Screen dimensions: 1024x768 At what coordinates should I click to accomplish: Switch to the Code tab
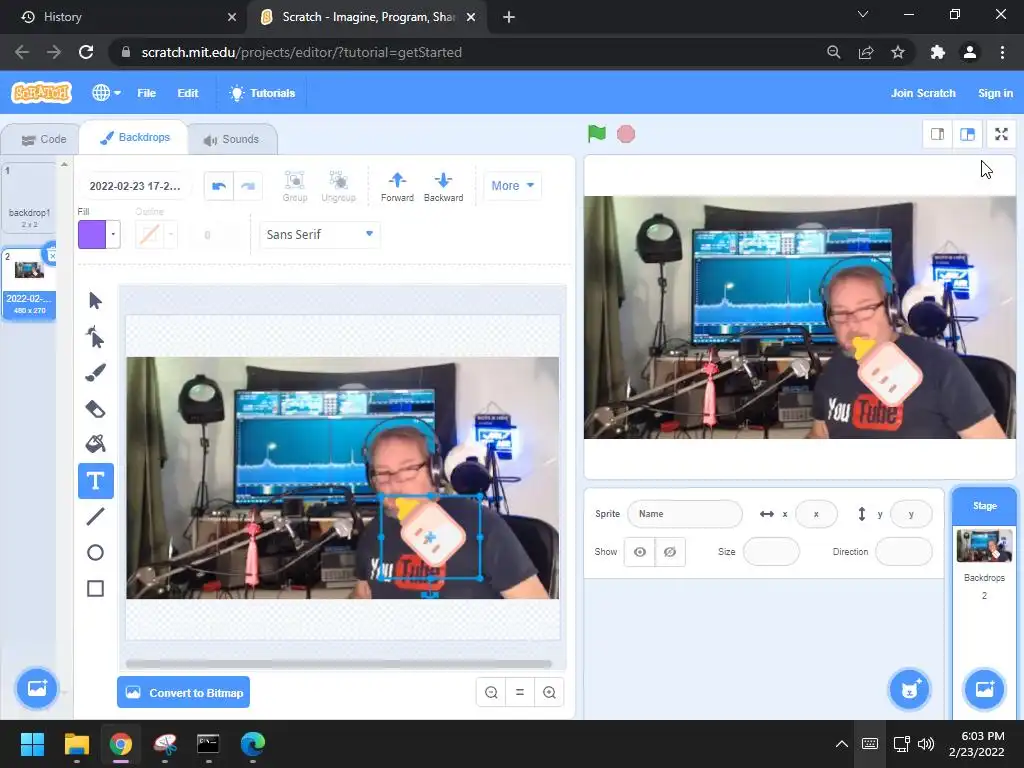click(43, 139)
